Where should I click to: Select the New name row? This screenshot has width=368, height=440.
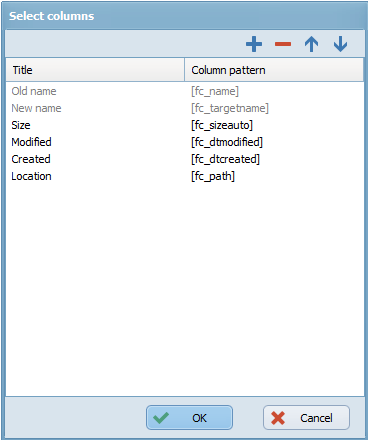[x=185, y=108]
